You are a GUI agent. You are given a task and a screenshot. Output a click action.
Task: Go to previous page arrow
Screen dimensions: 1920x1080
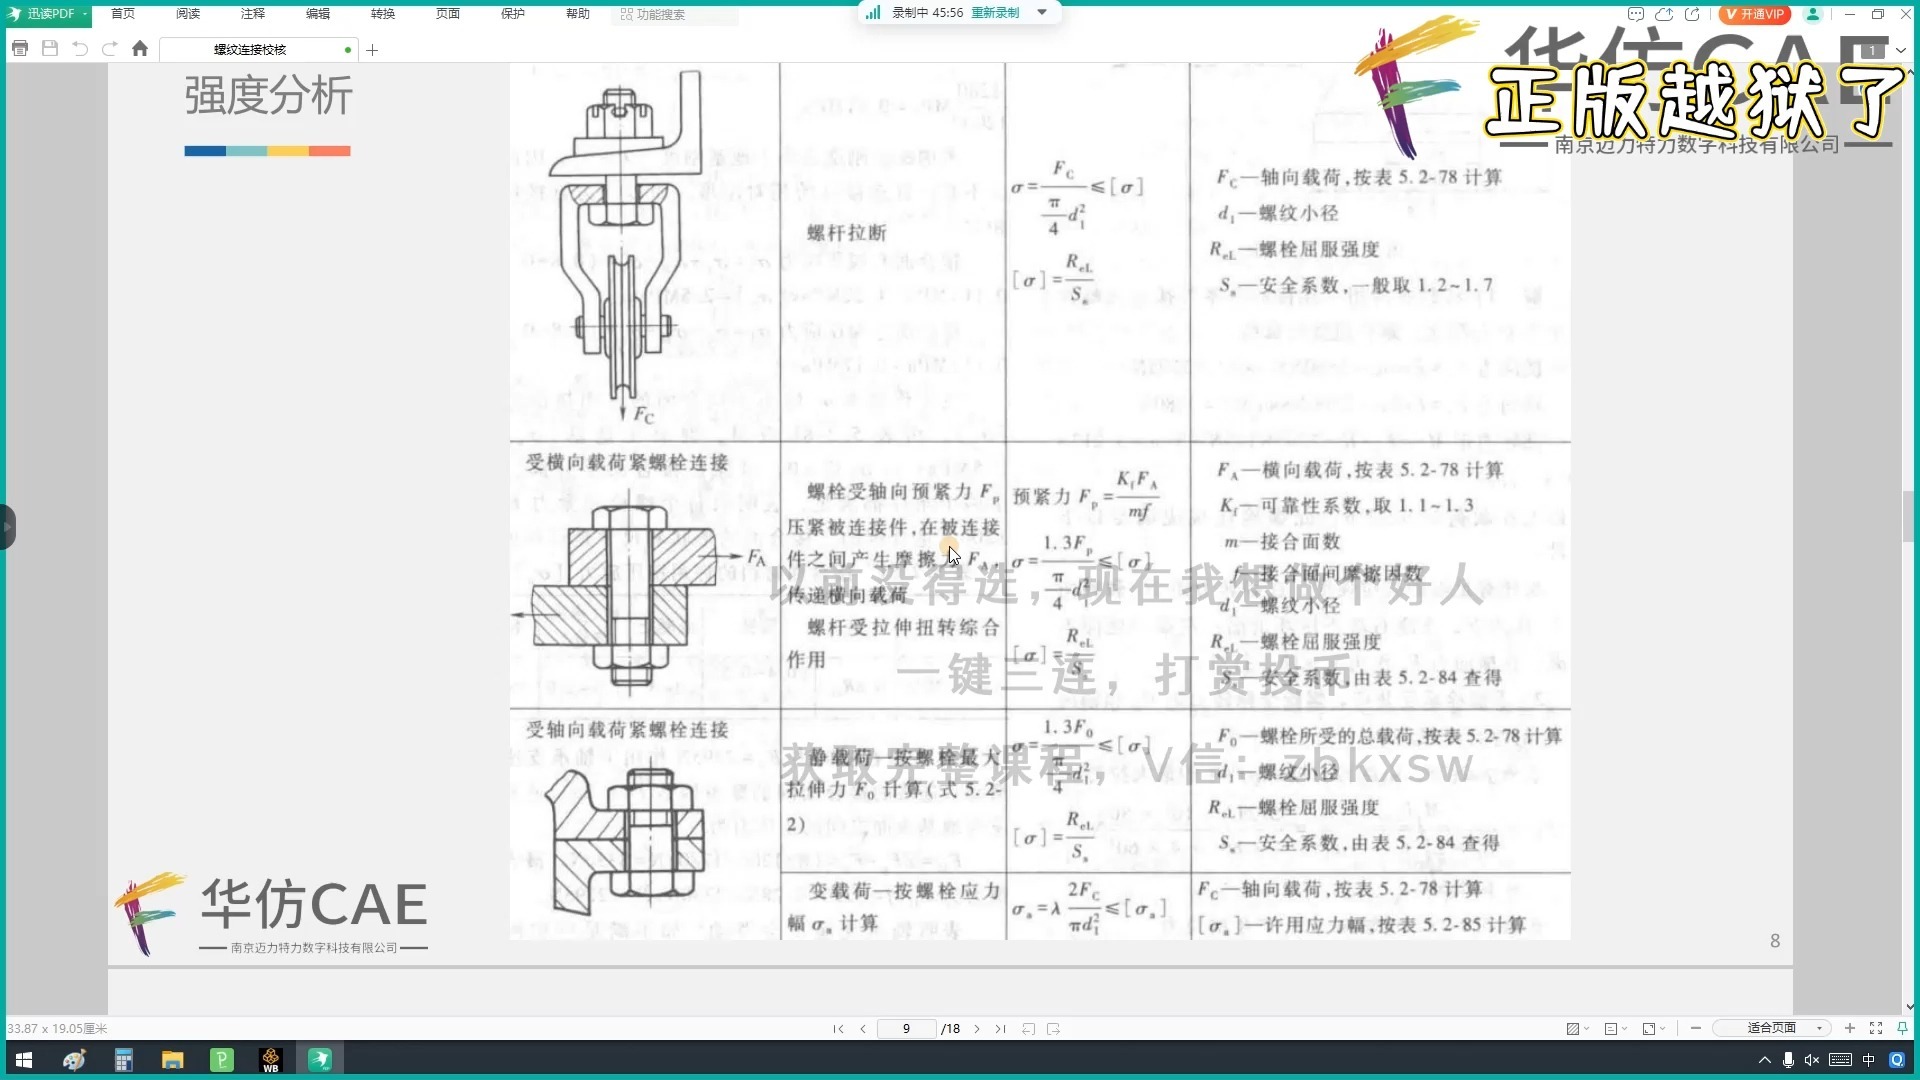pyautogui.click(x=863, y=1028)
